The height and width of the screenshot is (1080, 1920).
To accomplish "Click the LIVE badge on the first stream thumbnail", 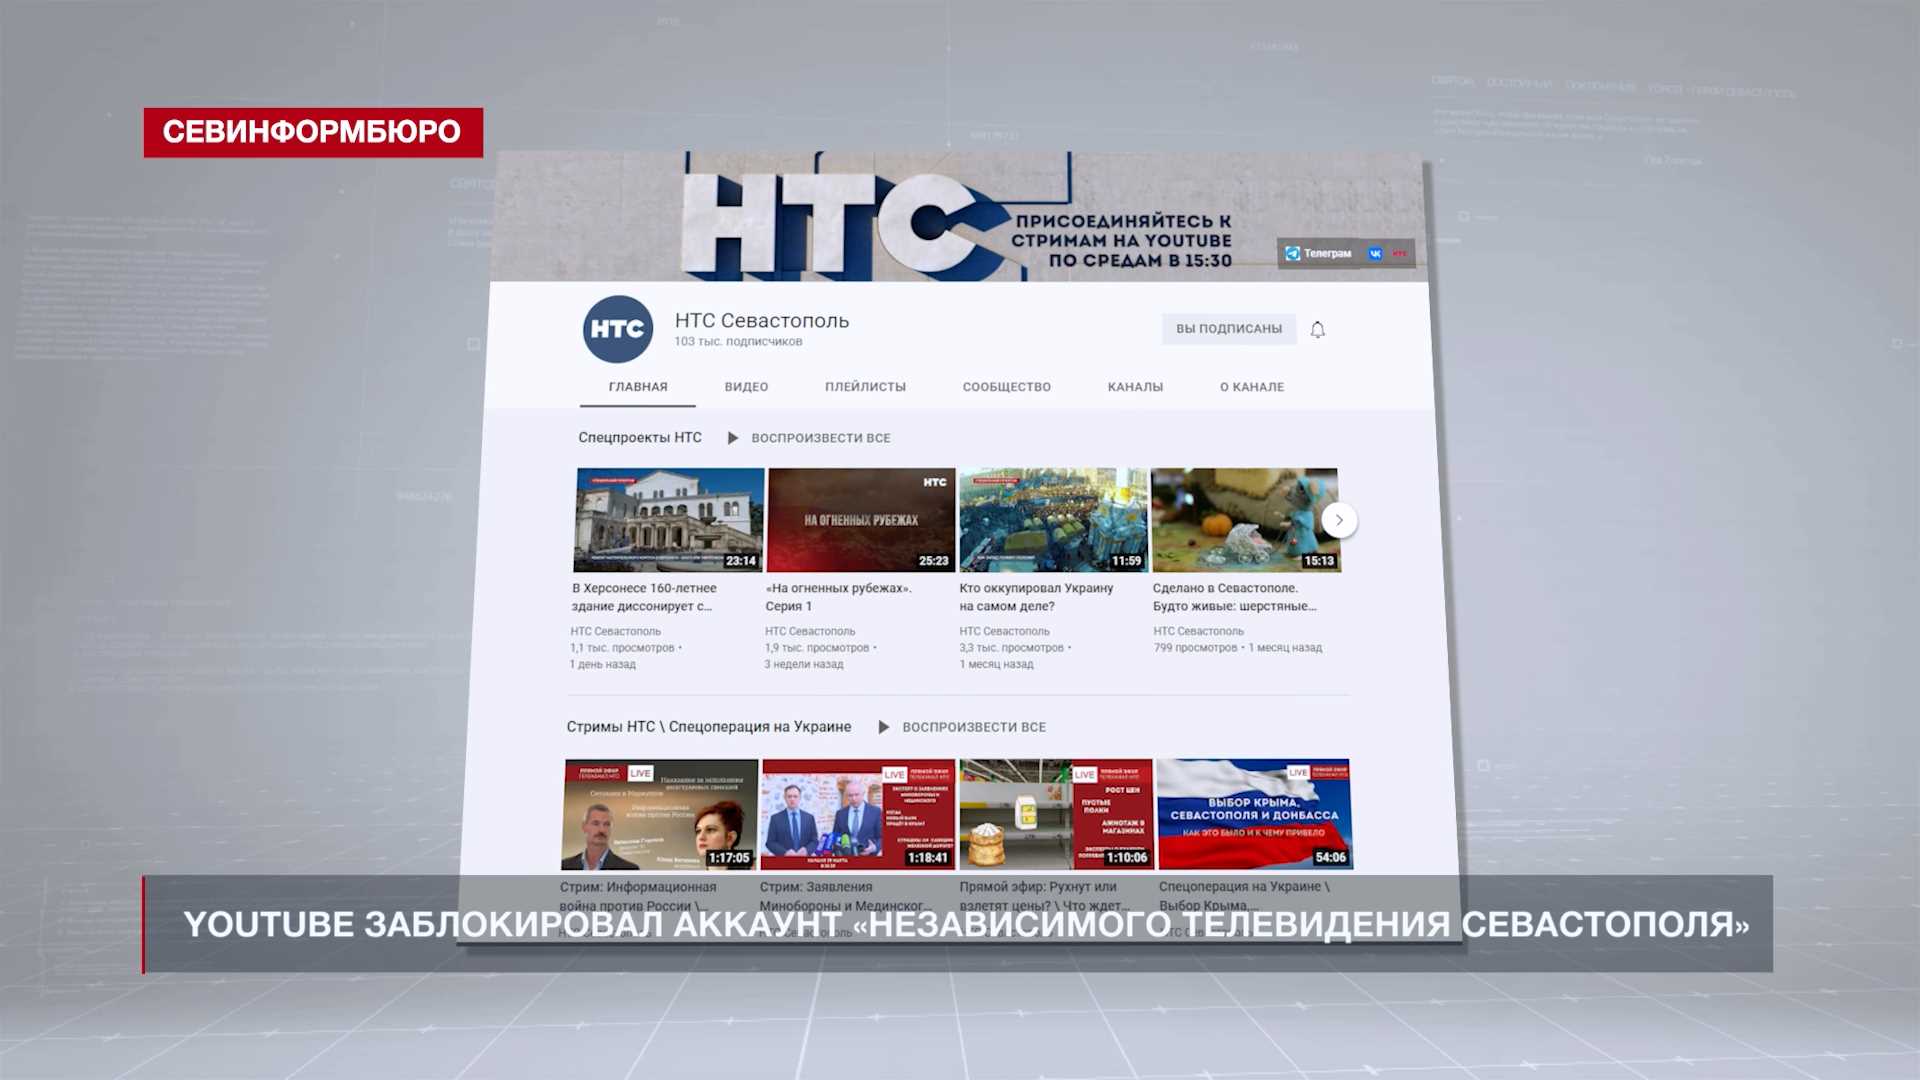I will pos(640,772).
